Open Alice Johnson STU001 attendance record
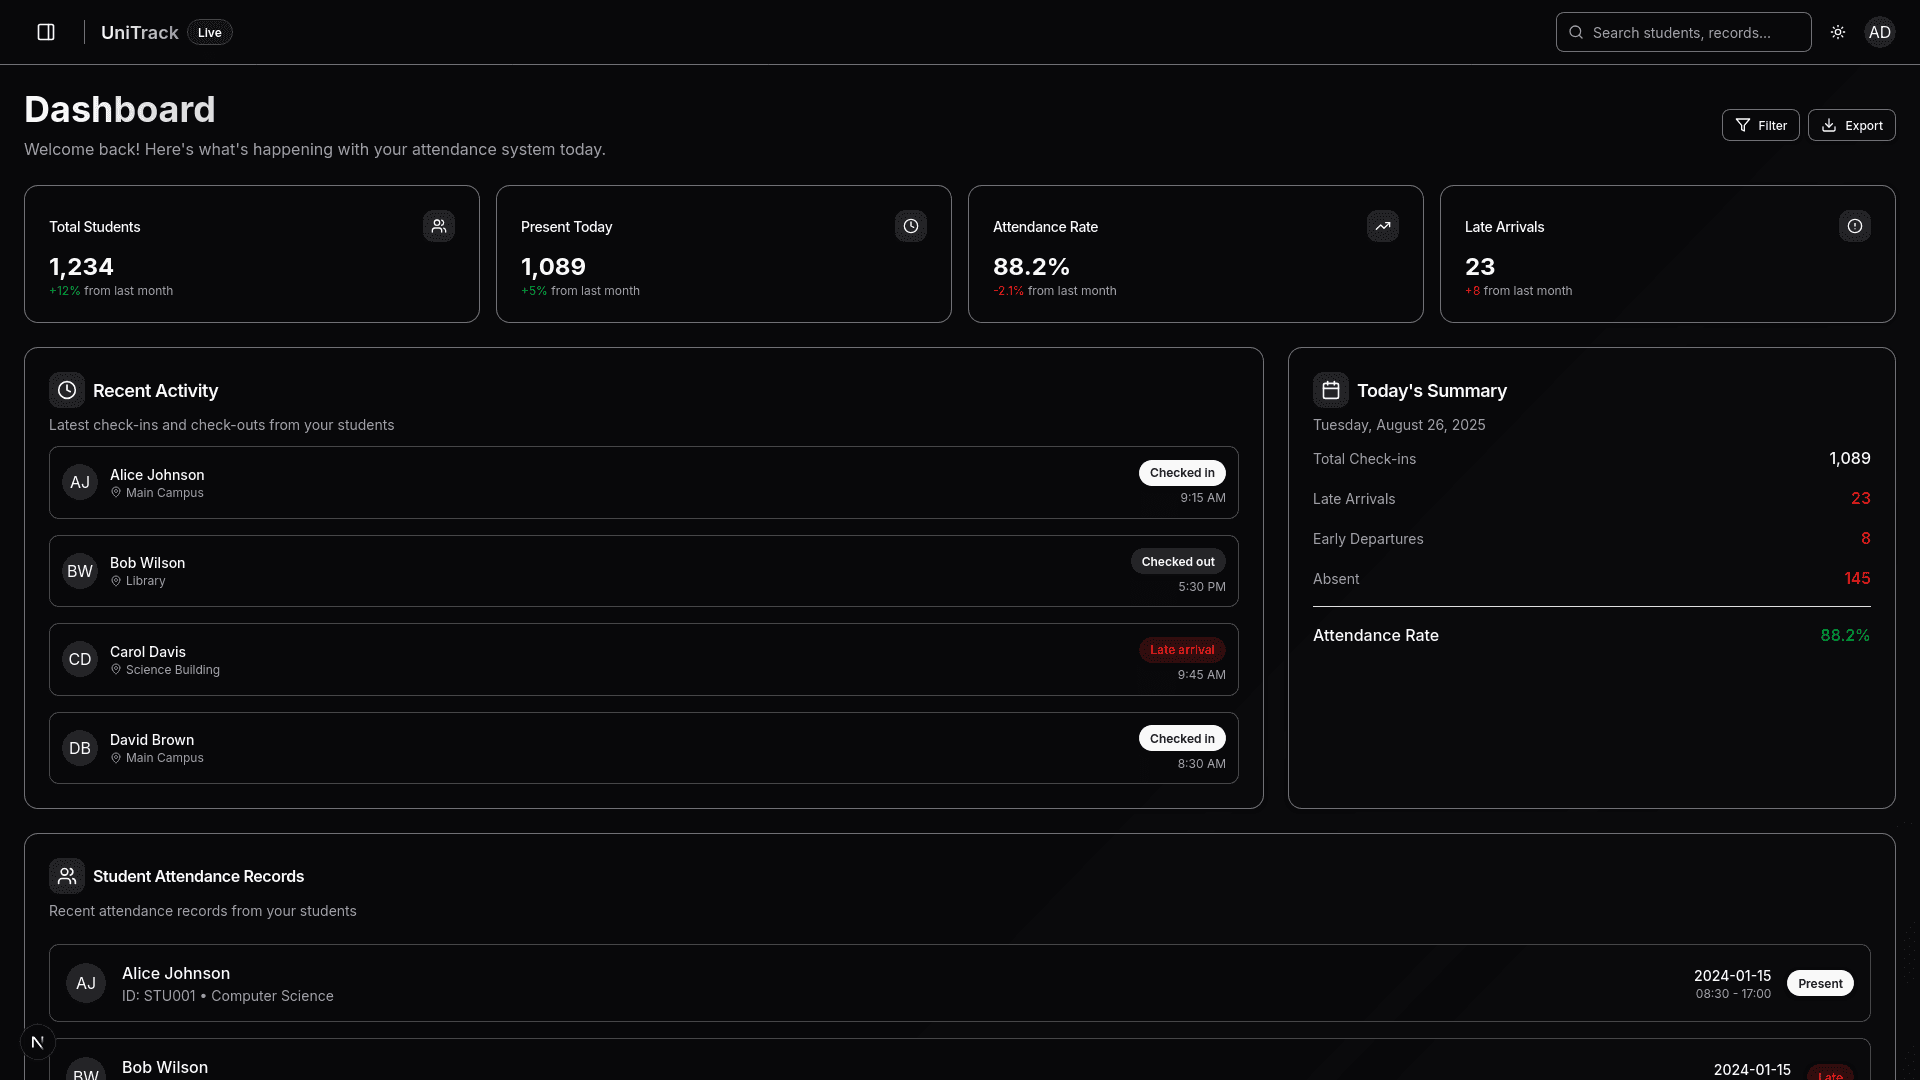1920x1080 pixels. tap(959, 983)
